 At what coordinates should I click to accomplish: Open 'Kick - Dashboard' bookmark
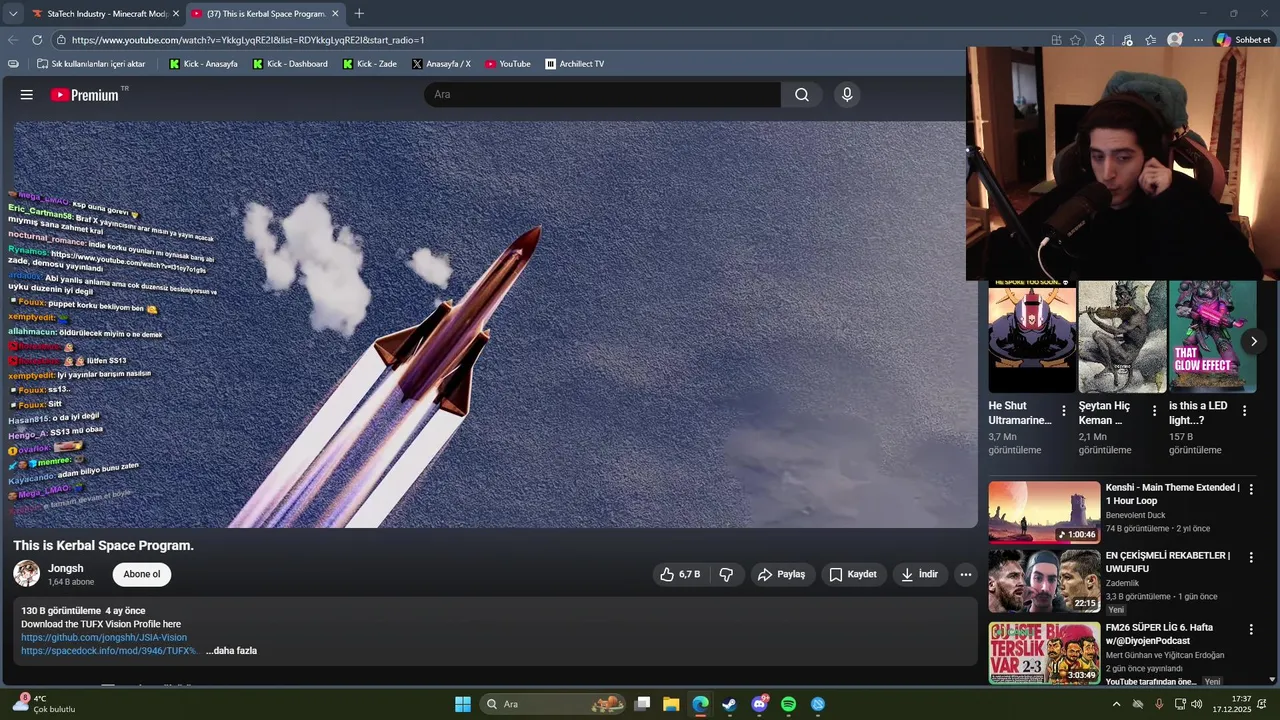[290, 64]
